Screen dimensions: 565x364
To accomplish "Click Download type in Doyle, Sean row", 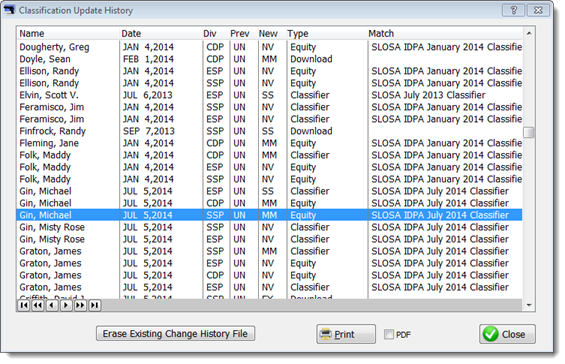I will [311, 59].
